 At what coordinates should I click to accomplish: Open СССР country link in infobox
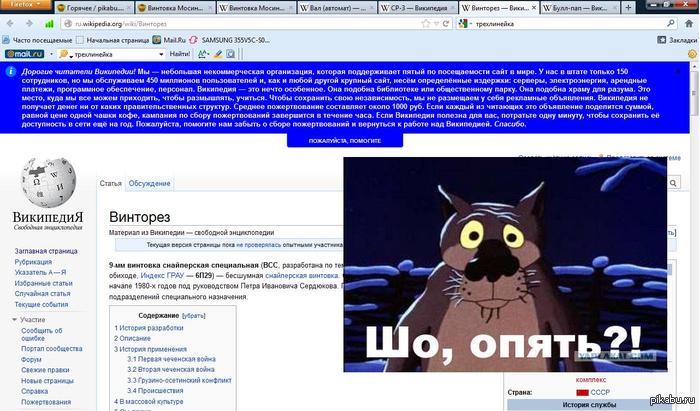(600, 392)
